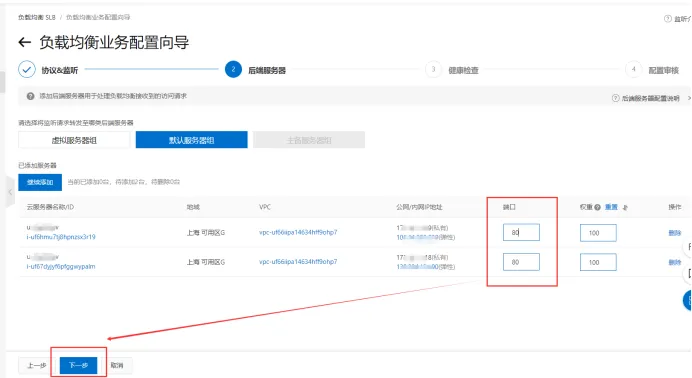Click the completed checkmark step icon for 协议&监听
The width and height of the screenshot is (692, 378).
27,69
